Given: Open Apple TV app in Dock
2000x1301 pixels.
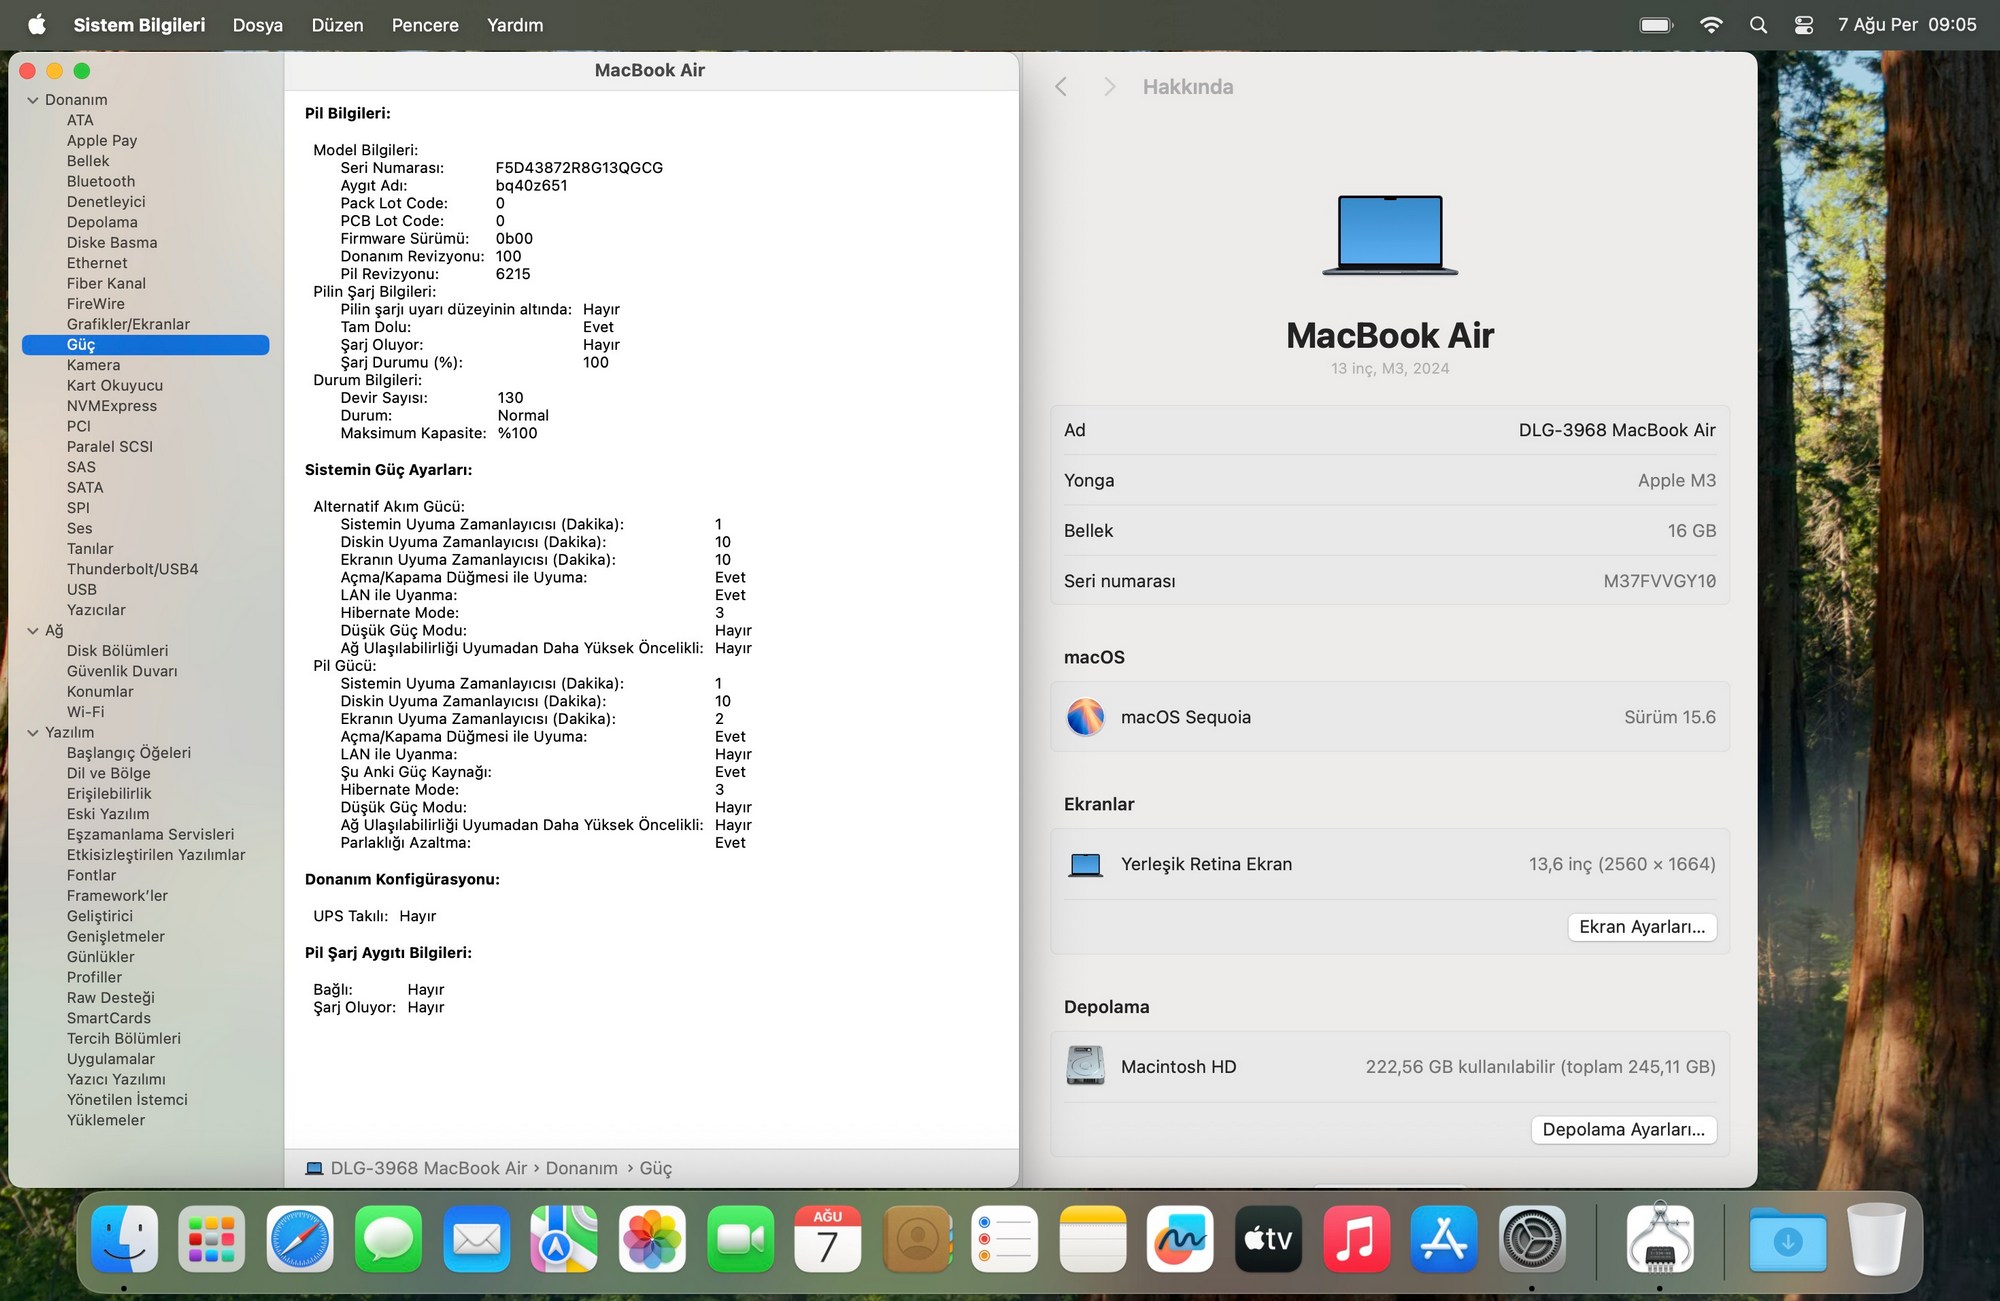Looking at the screenshot, I should pyautogui.click(x=1268, y=1240).
